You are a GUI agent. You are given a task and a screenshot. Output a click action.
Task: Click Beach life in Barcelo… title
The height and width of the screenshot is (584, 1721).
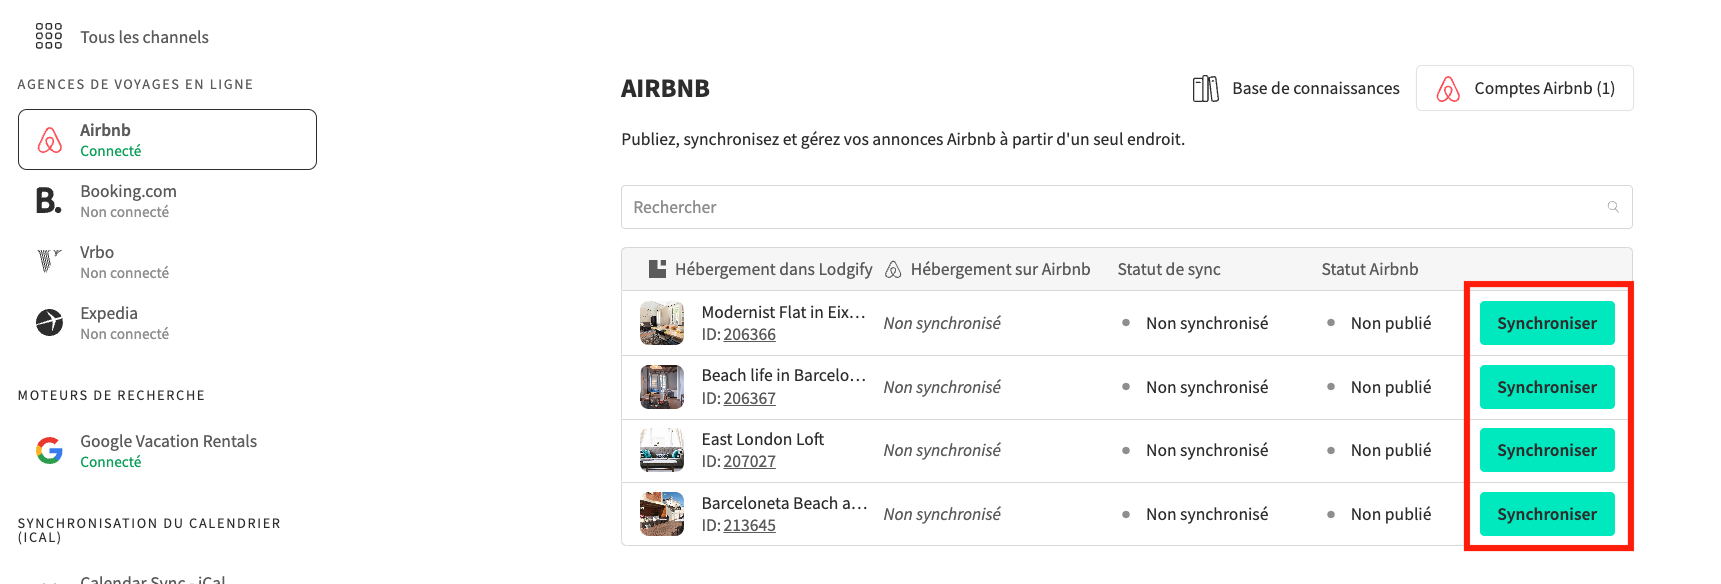[x=783, y=375]
